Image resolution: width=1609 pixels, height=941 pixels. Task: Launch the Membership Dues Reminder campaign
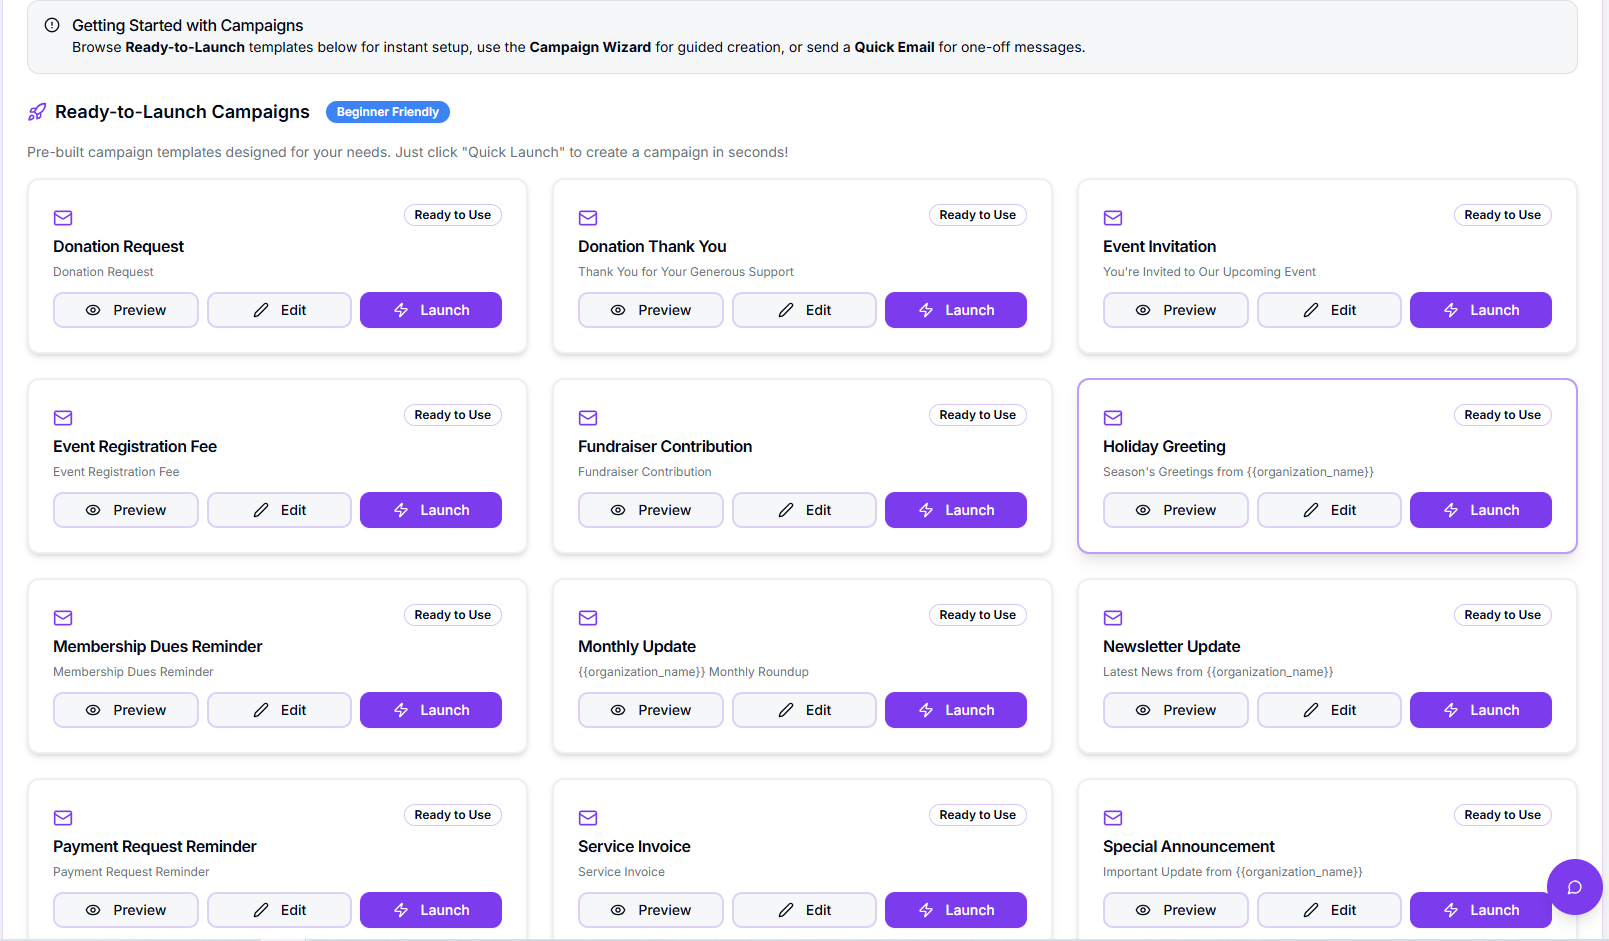click(430, 710)
